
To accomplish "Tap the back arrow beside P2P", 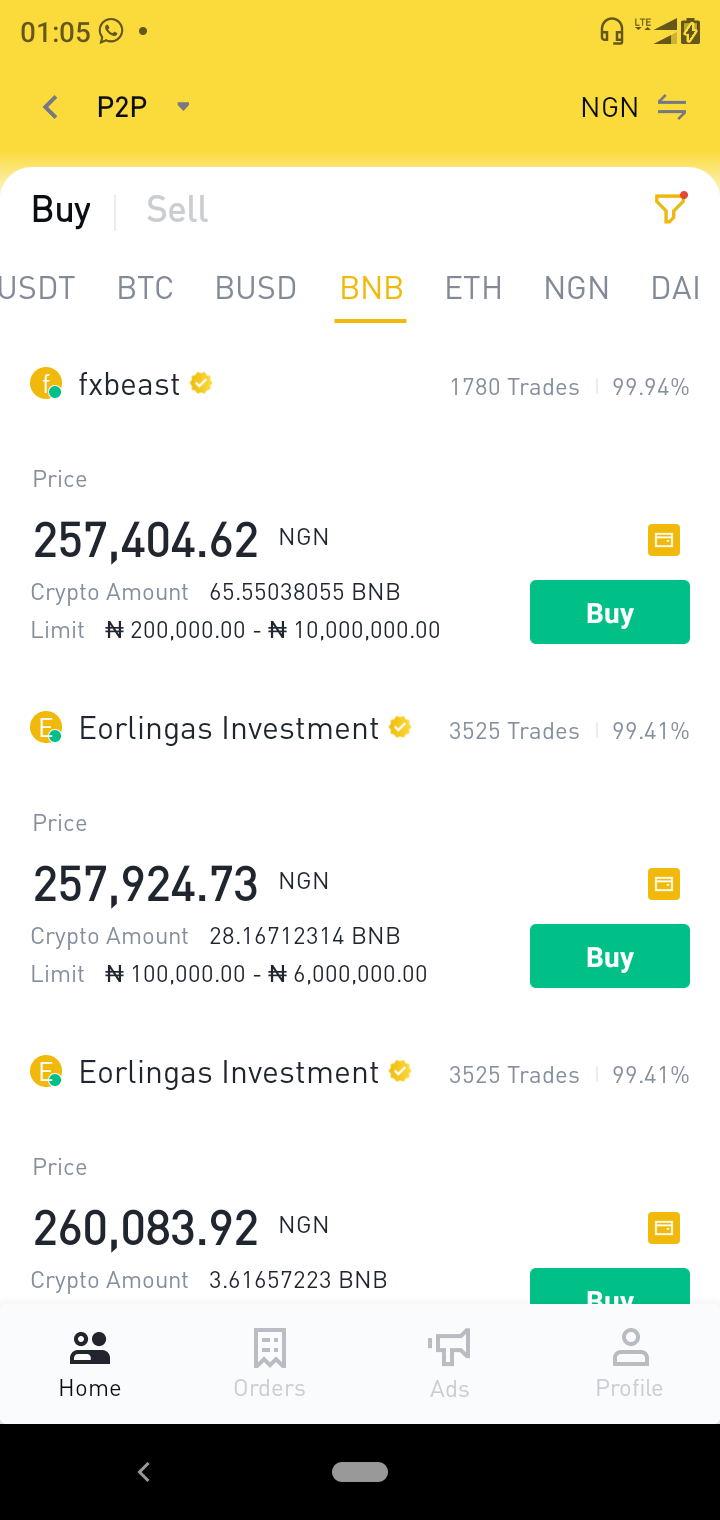I will pyautogui.click(x=51, y=107).
